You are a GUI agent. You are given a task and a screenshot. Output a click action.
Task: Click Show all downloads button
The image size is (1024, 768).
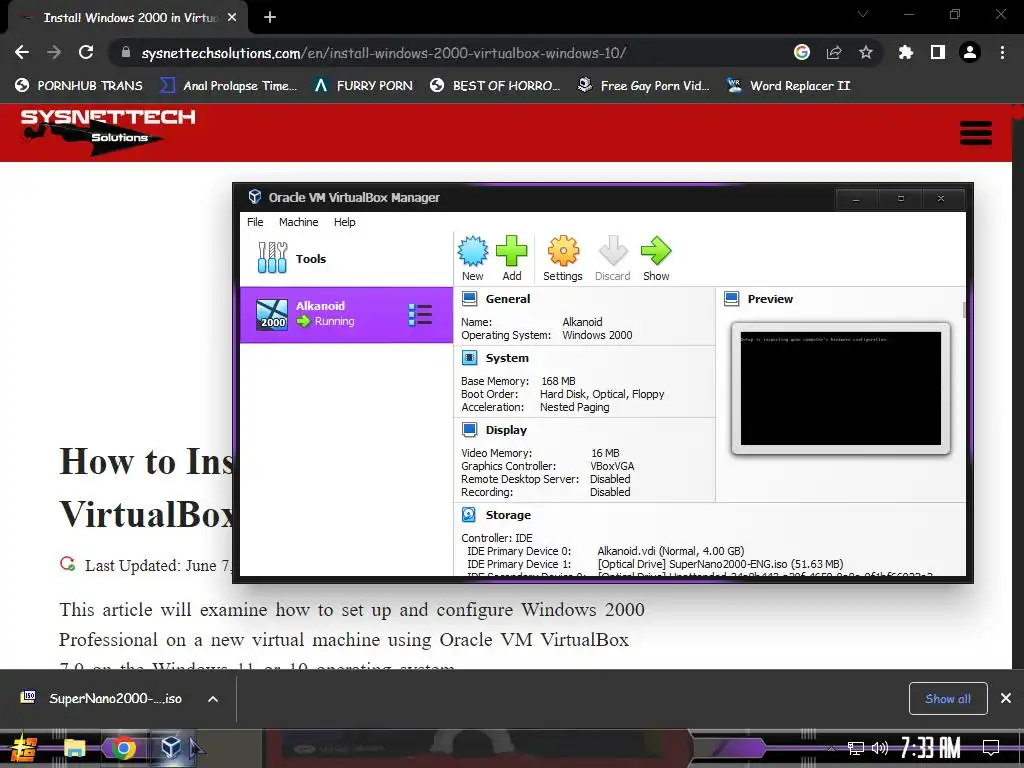[x=948, y=699]
